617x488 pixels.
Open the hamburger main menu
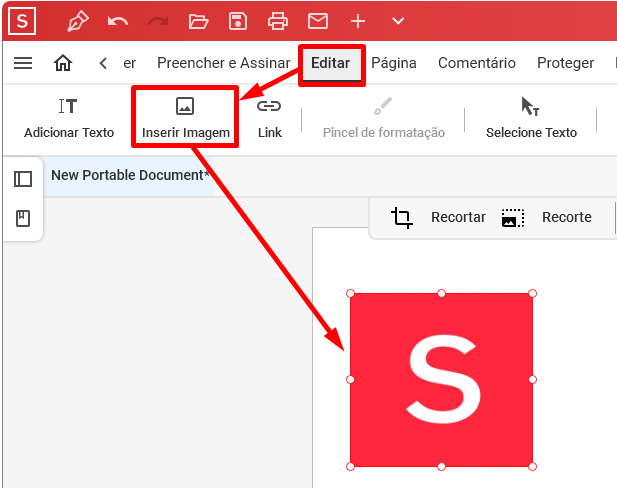coord(23,63)
